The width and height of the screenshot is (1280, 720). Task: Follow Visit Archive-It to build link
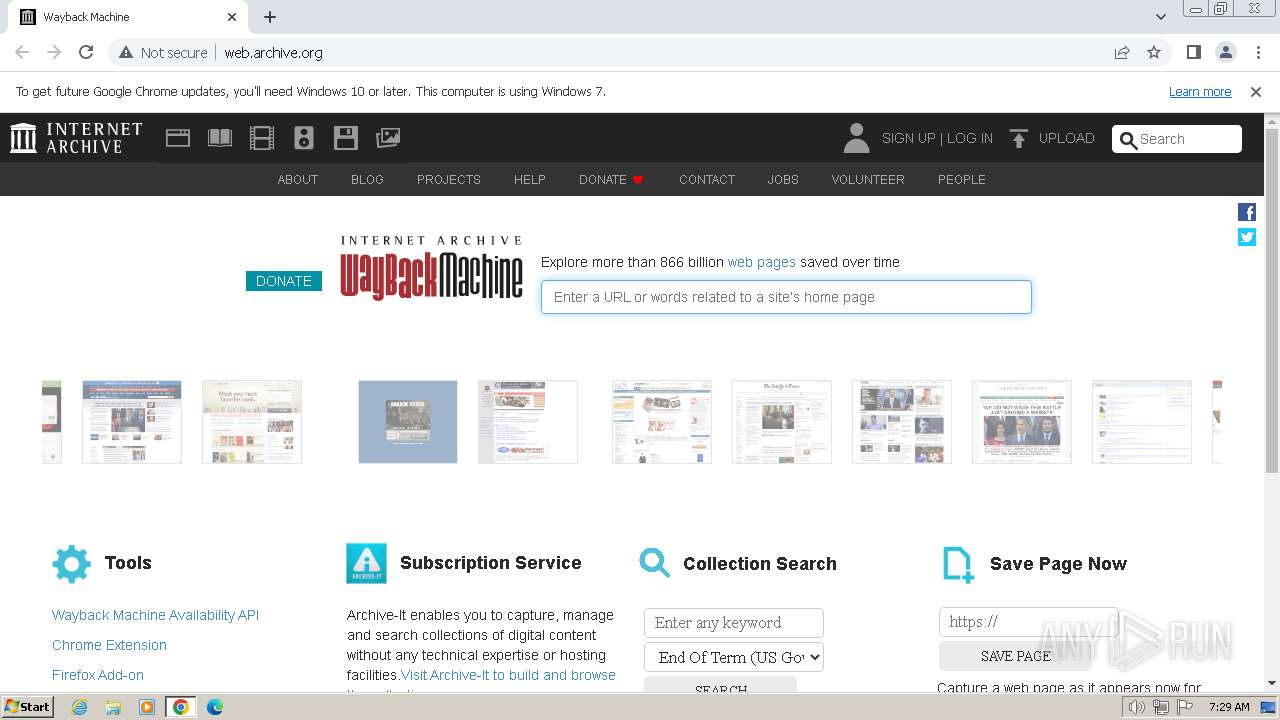(508, 675)
